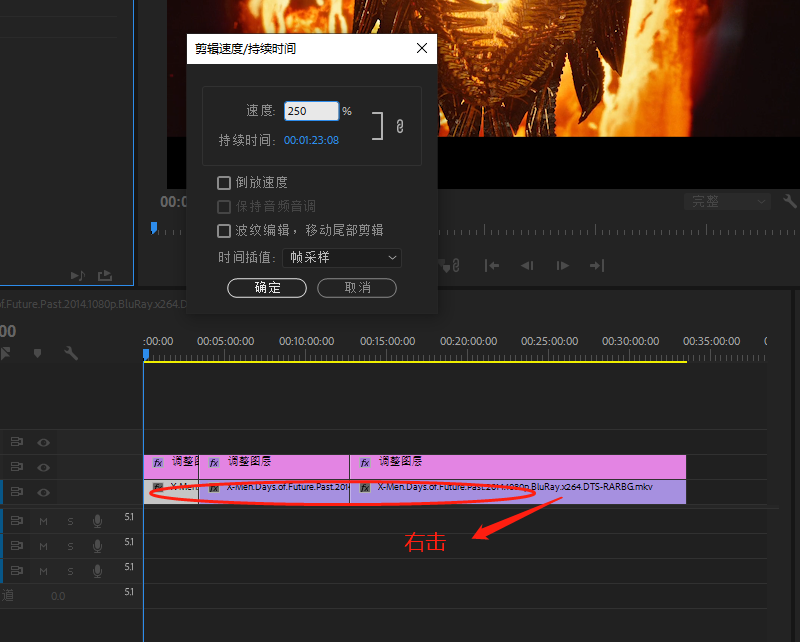Viewport: 800px width, 642px height.
Task: Step back one frame in Program monitor
Action: click(527, 265)
